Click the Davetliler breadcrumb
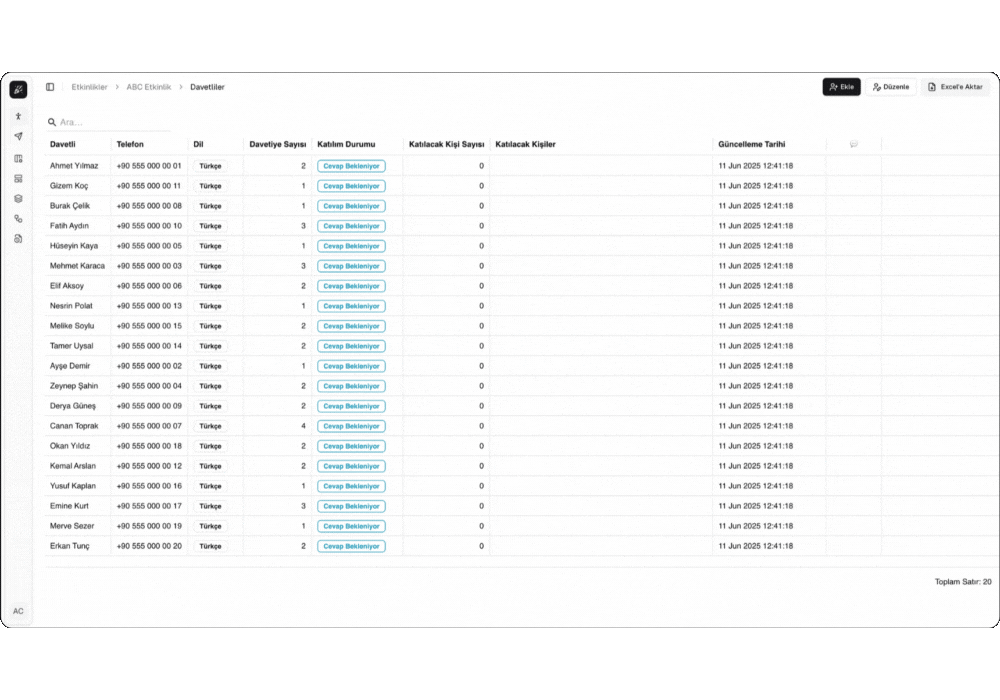 207,87
